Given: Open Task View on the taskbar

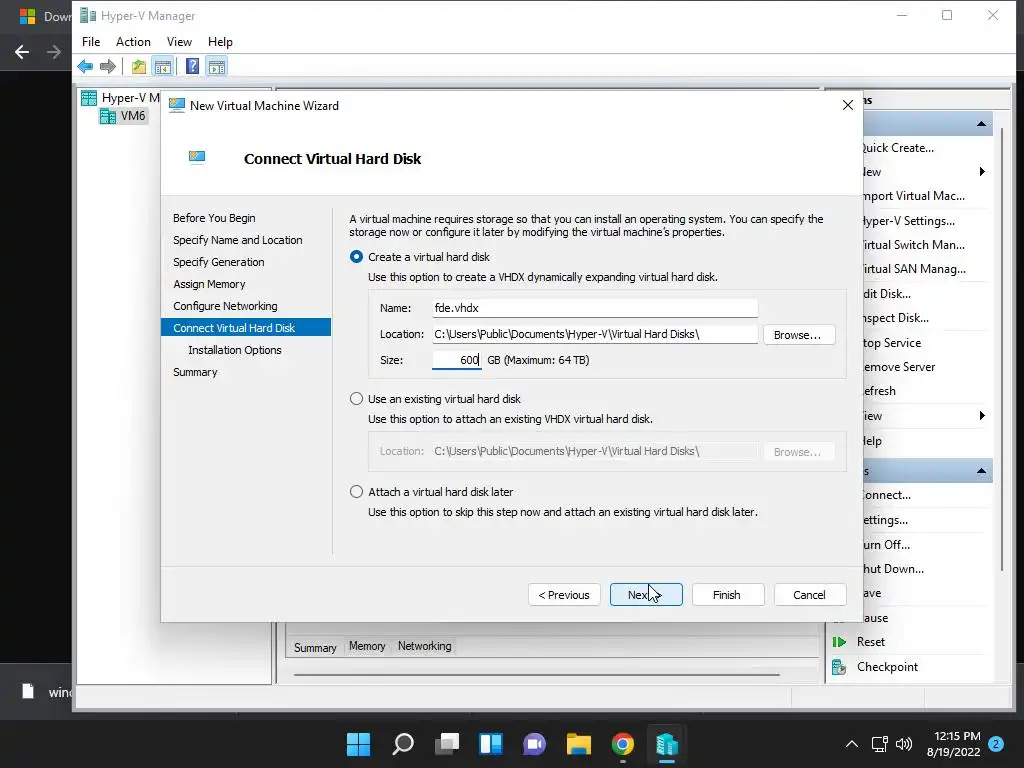Looking at the screenshot, I should pyautogui.click(x=447, y=744).
